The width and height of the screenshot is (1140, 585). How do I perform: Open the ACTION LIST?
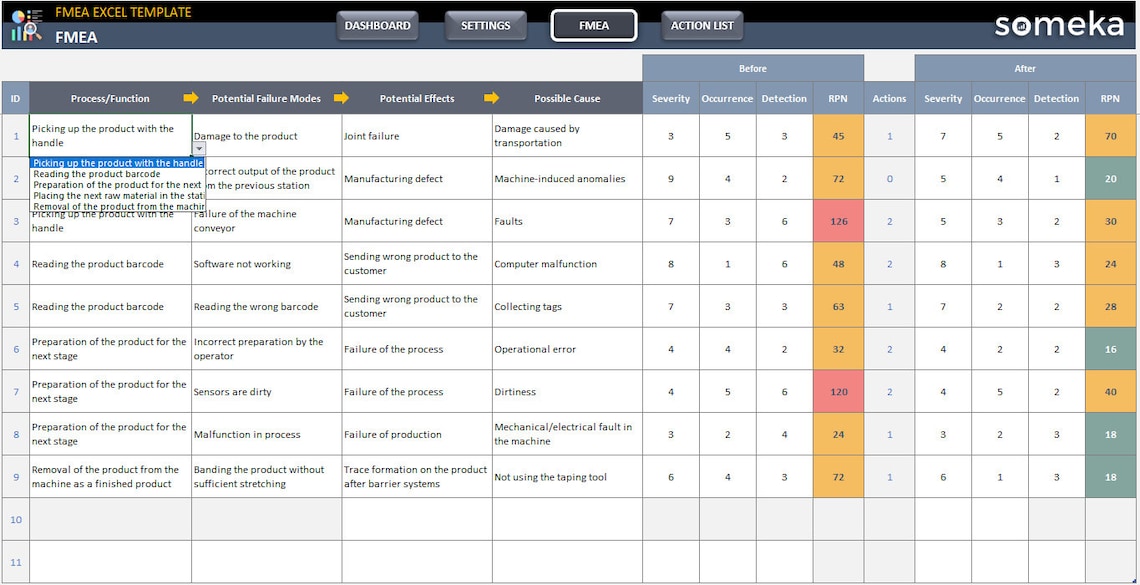click(702, 26)
